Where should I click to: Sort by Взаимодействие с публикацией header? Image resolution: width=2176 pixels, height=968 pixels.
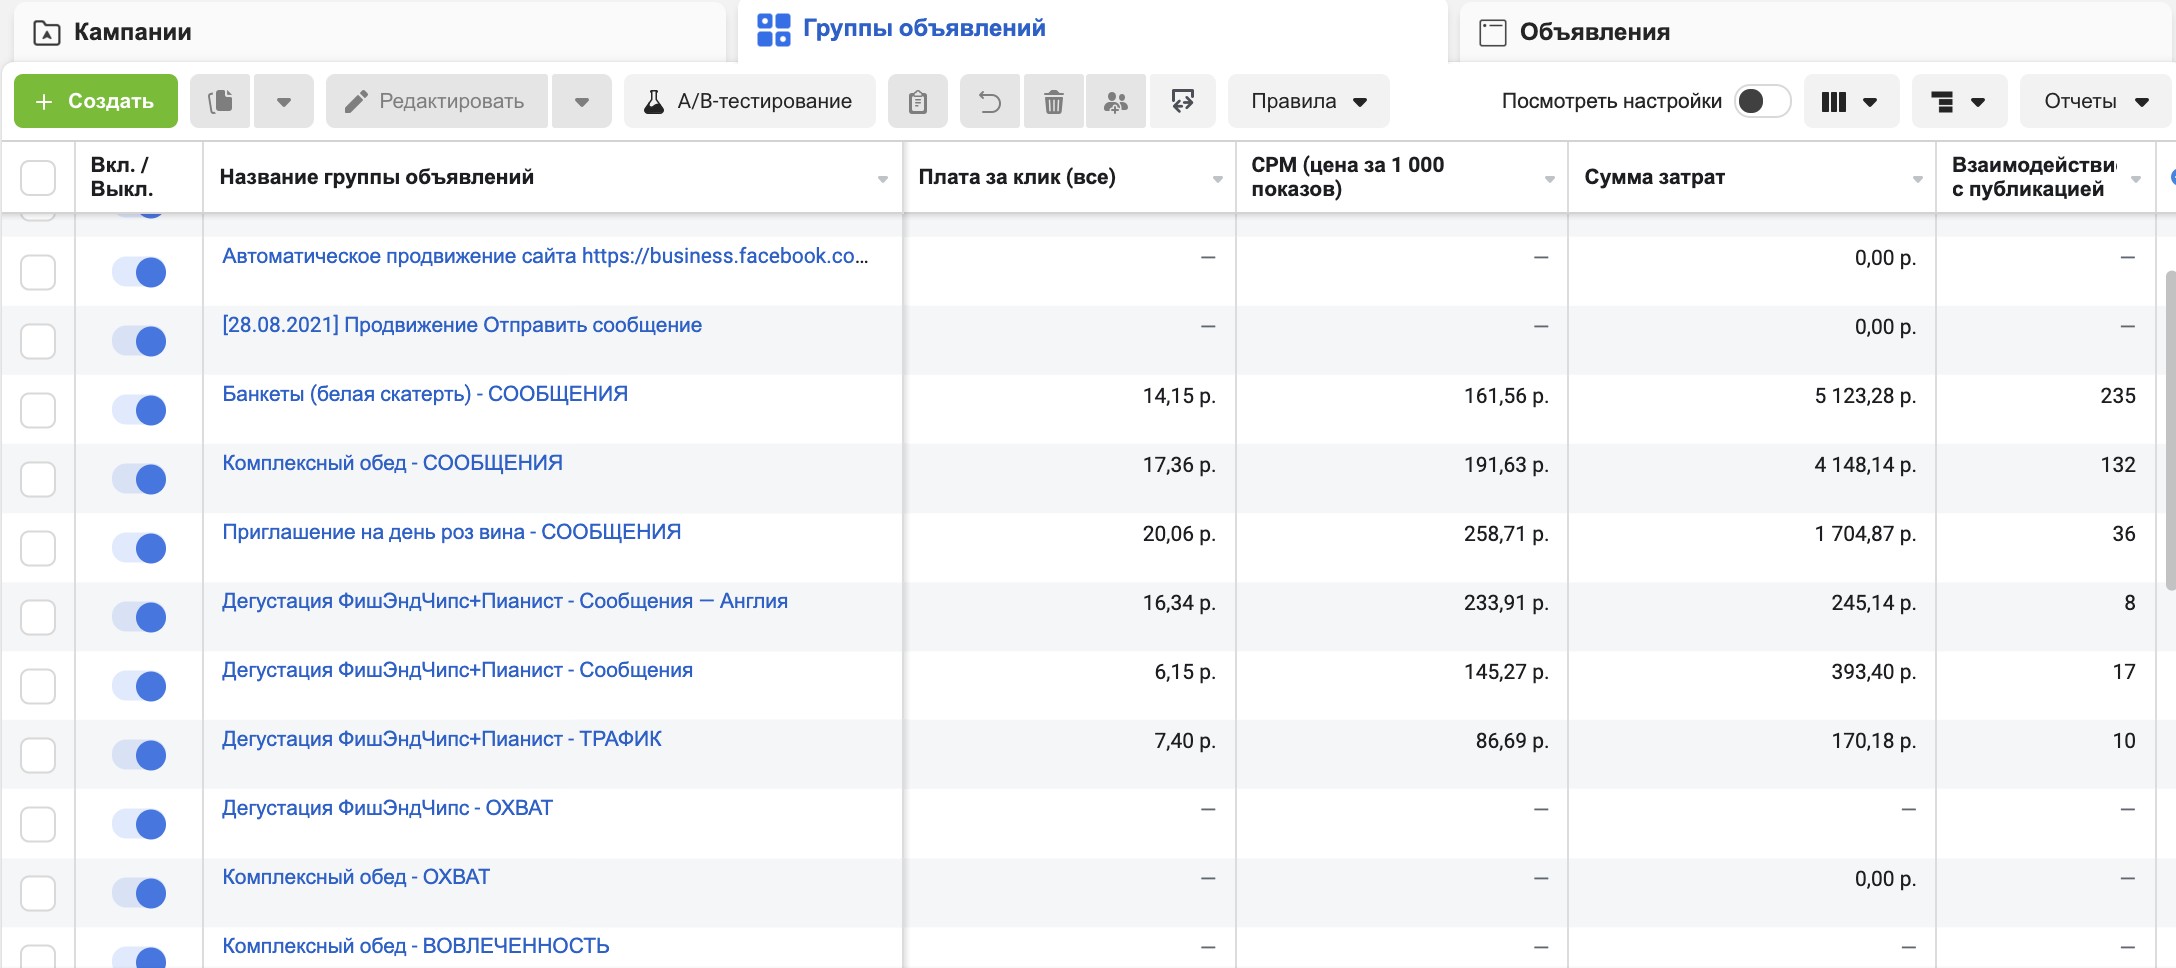pyautogui.click(x=2034, y=177)
